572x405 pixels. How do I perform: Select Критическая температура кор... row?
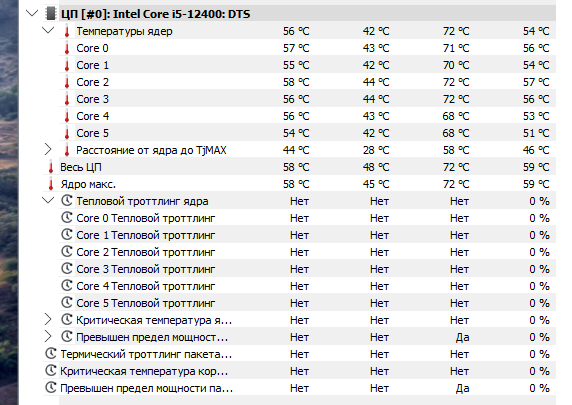pyautogui.click(x=299, y=371)
